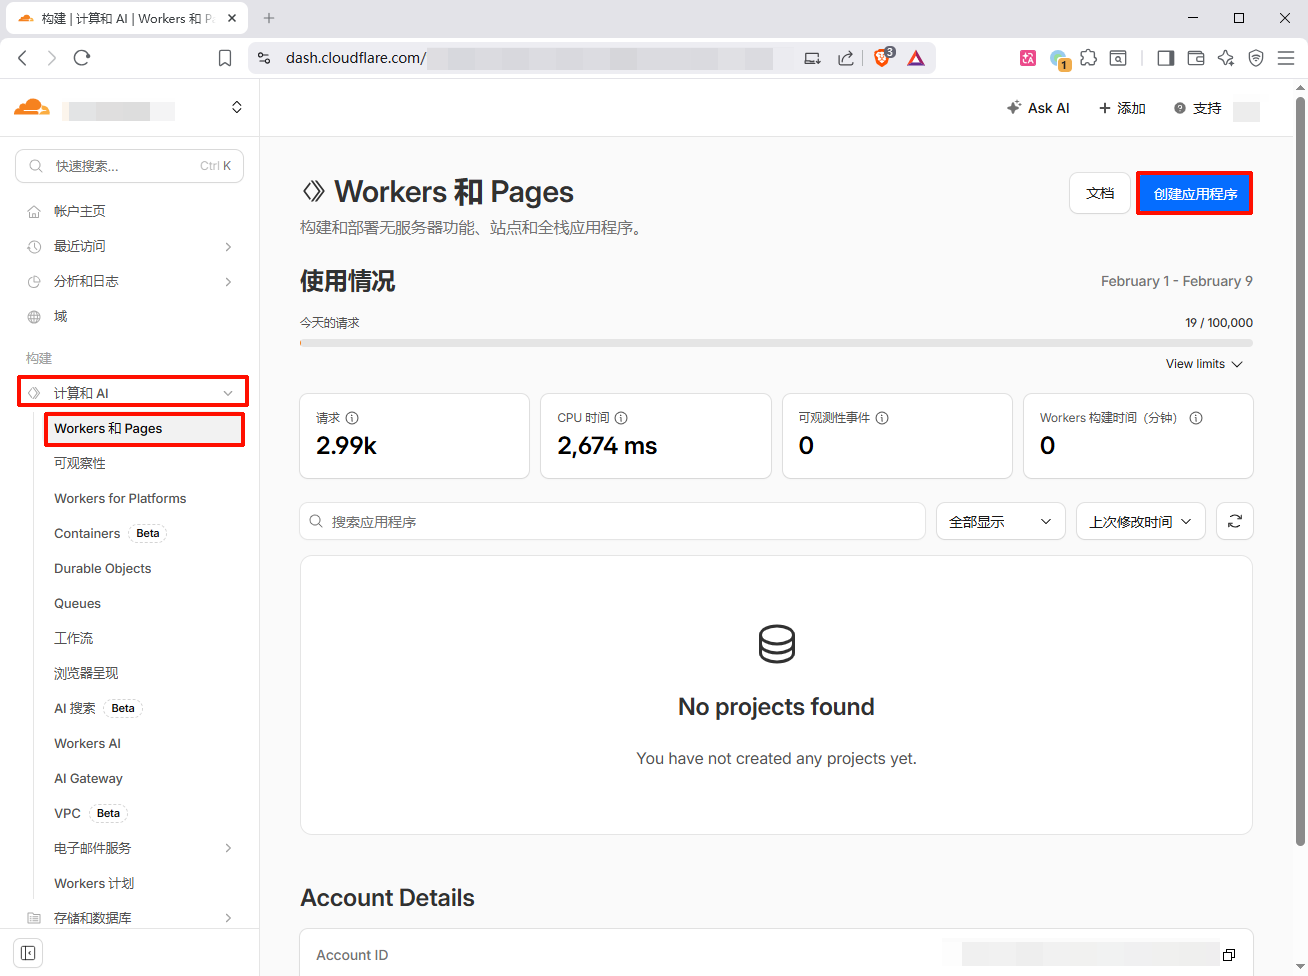Image resolution: width=1308 pixels, height=976 pixels.
Task: Open AI 搜索 in the sidebar
Action: click(x=75, y=708)
